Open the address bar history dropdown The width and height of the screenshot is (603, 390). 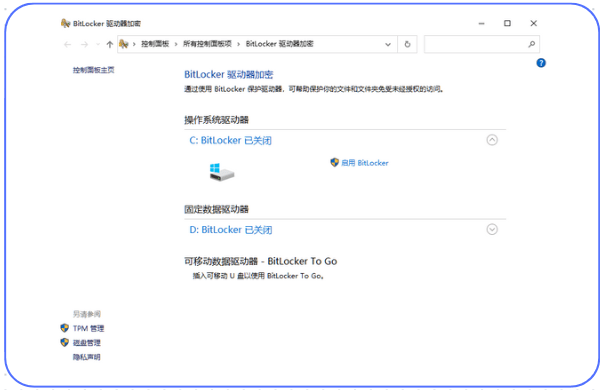[x=388, y=45]
